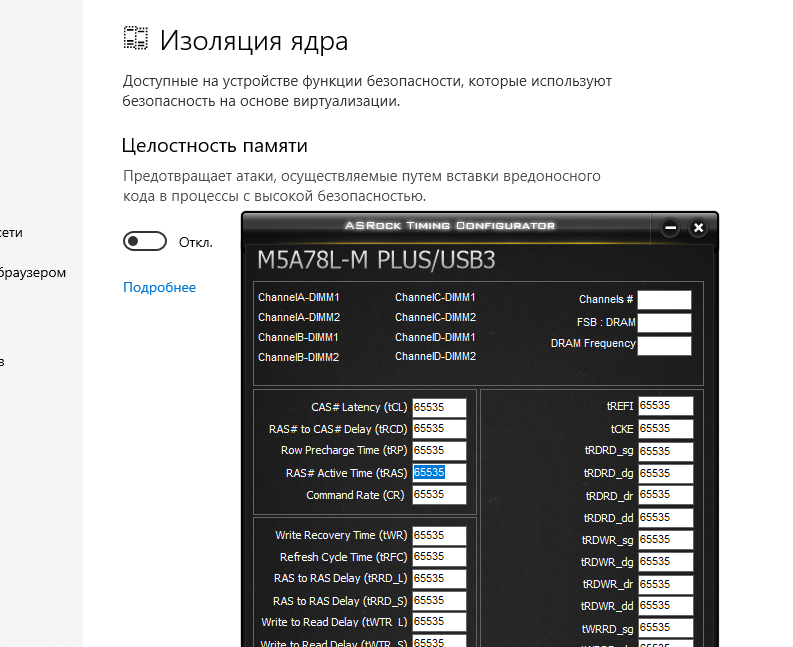Viewport: 793px width, 647px height.
Task: Select the FSB : DRAM field
Action: pyautogui.click(x=664, y=322)
